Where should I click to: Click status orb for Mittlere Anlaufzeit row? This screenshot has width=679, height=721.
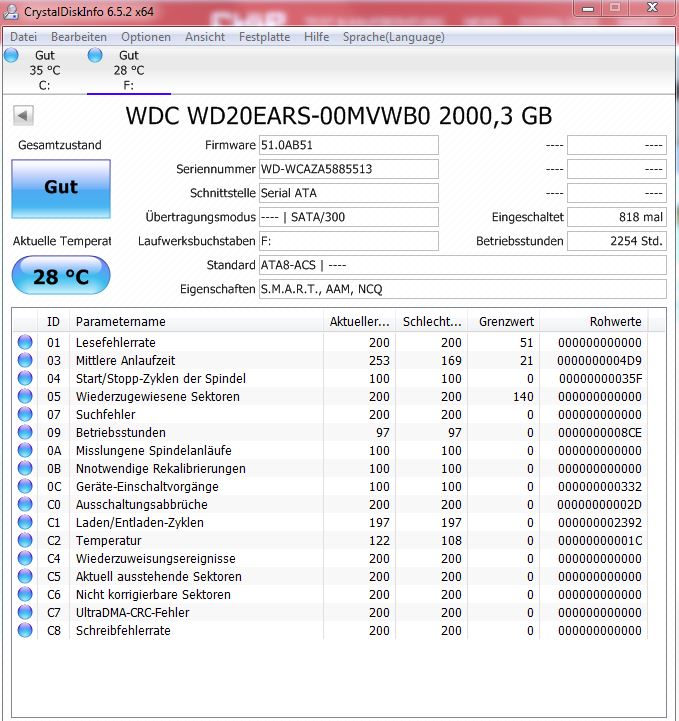click(x=25, y=360)
